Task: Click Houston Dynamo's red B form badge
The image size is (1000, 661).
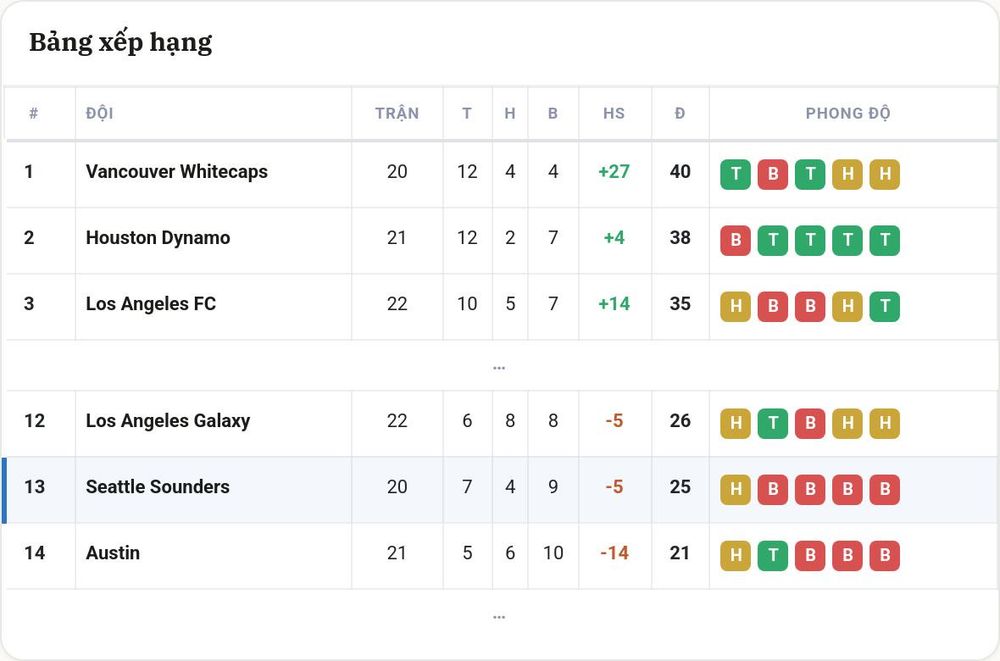Action: [x=735, y=241]
